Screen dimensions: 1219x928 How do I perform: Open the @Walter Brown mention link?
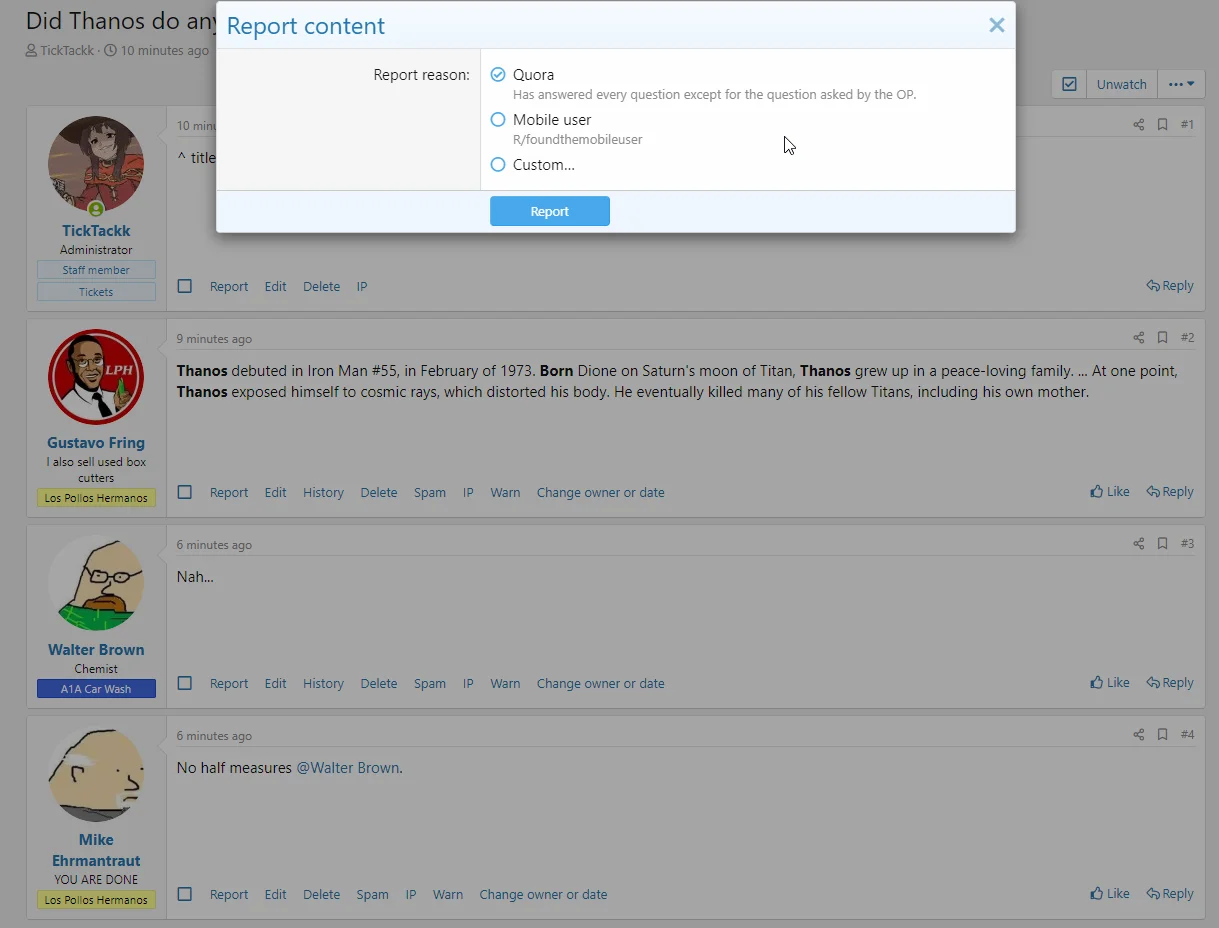(x=347, y=768)
